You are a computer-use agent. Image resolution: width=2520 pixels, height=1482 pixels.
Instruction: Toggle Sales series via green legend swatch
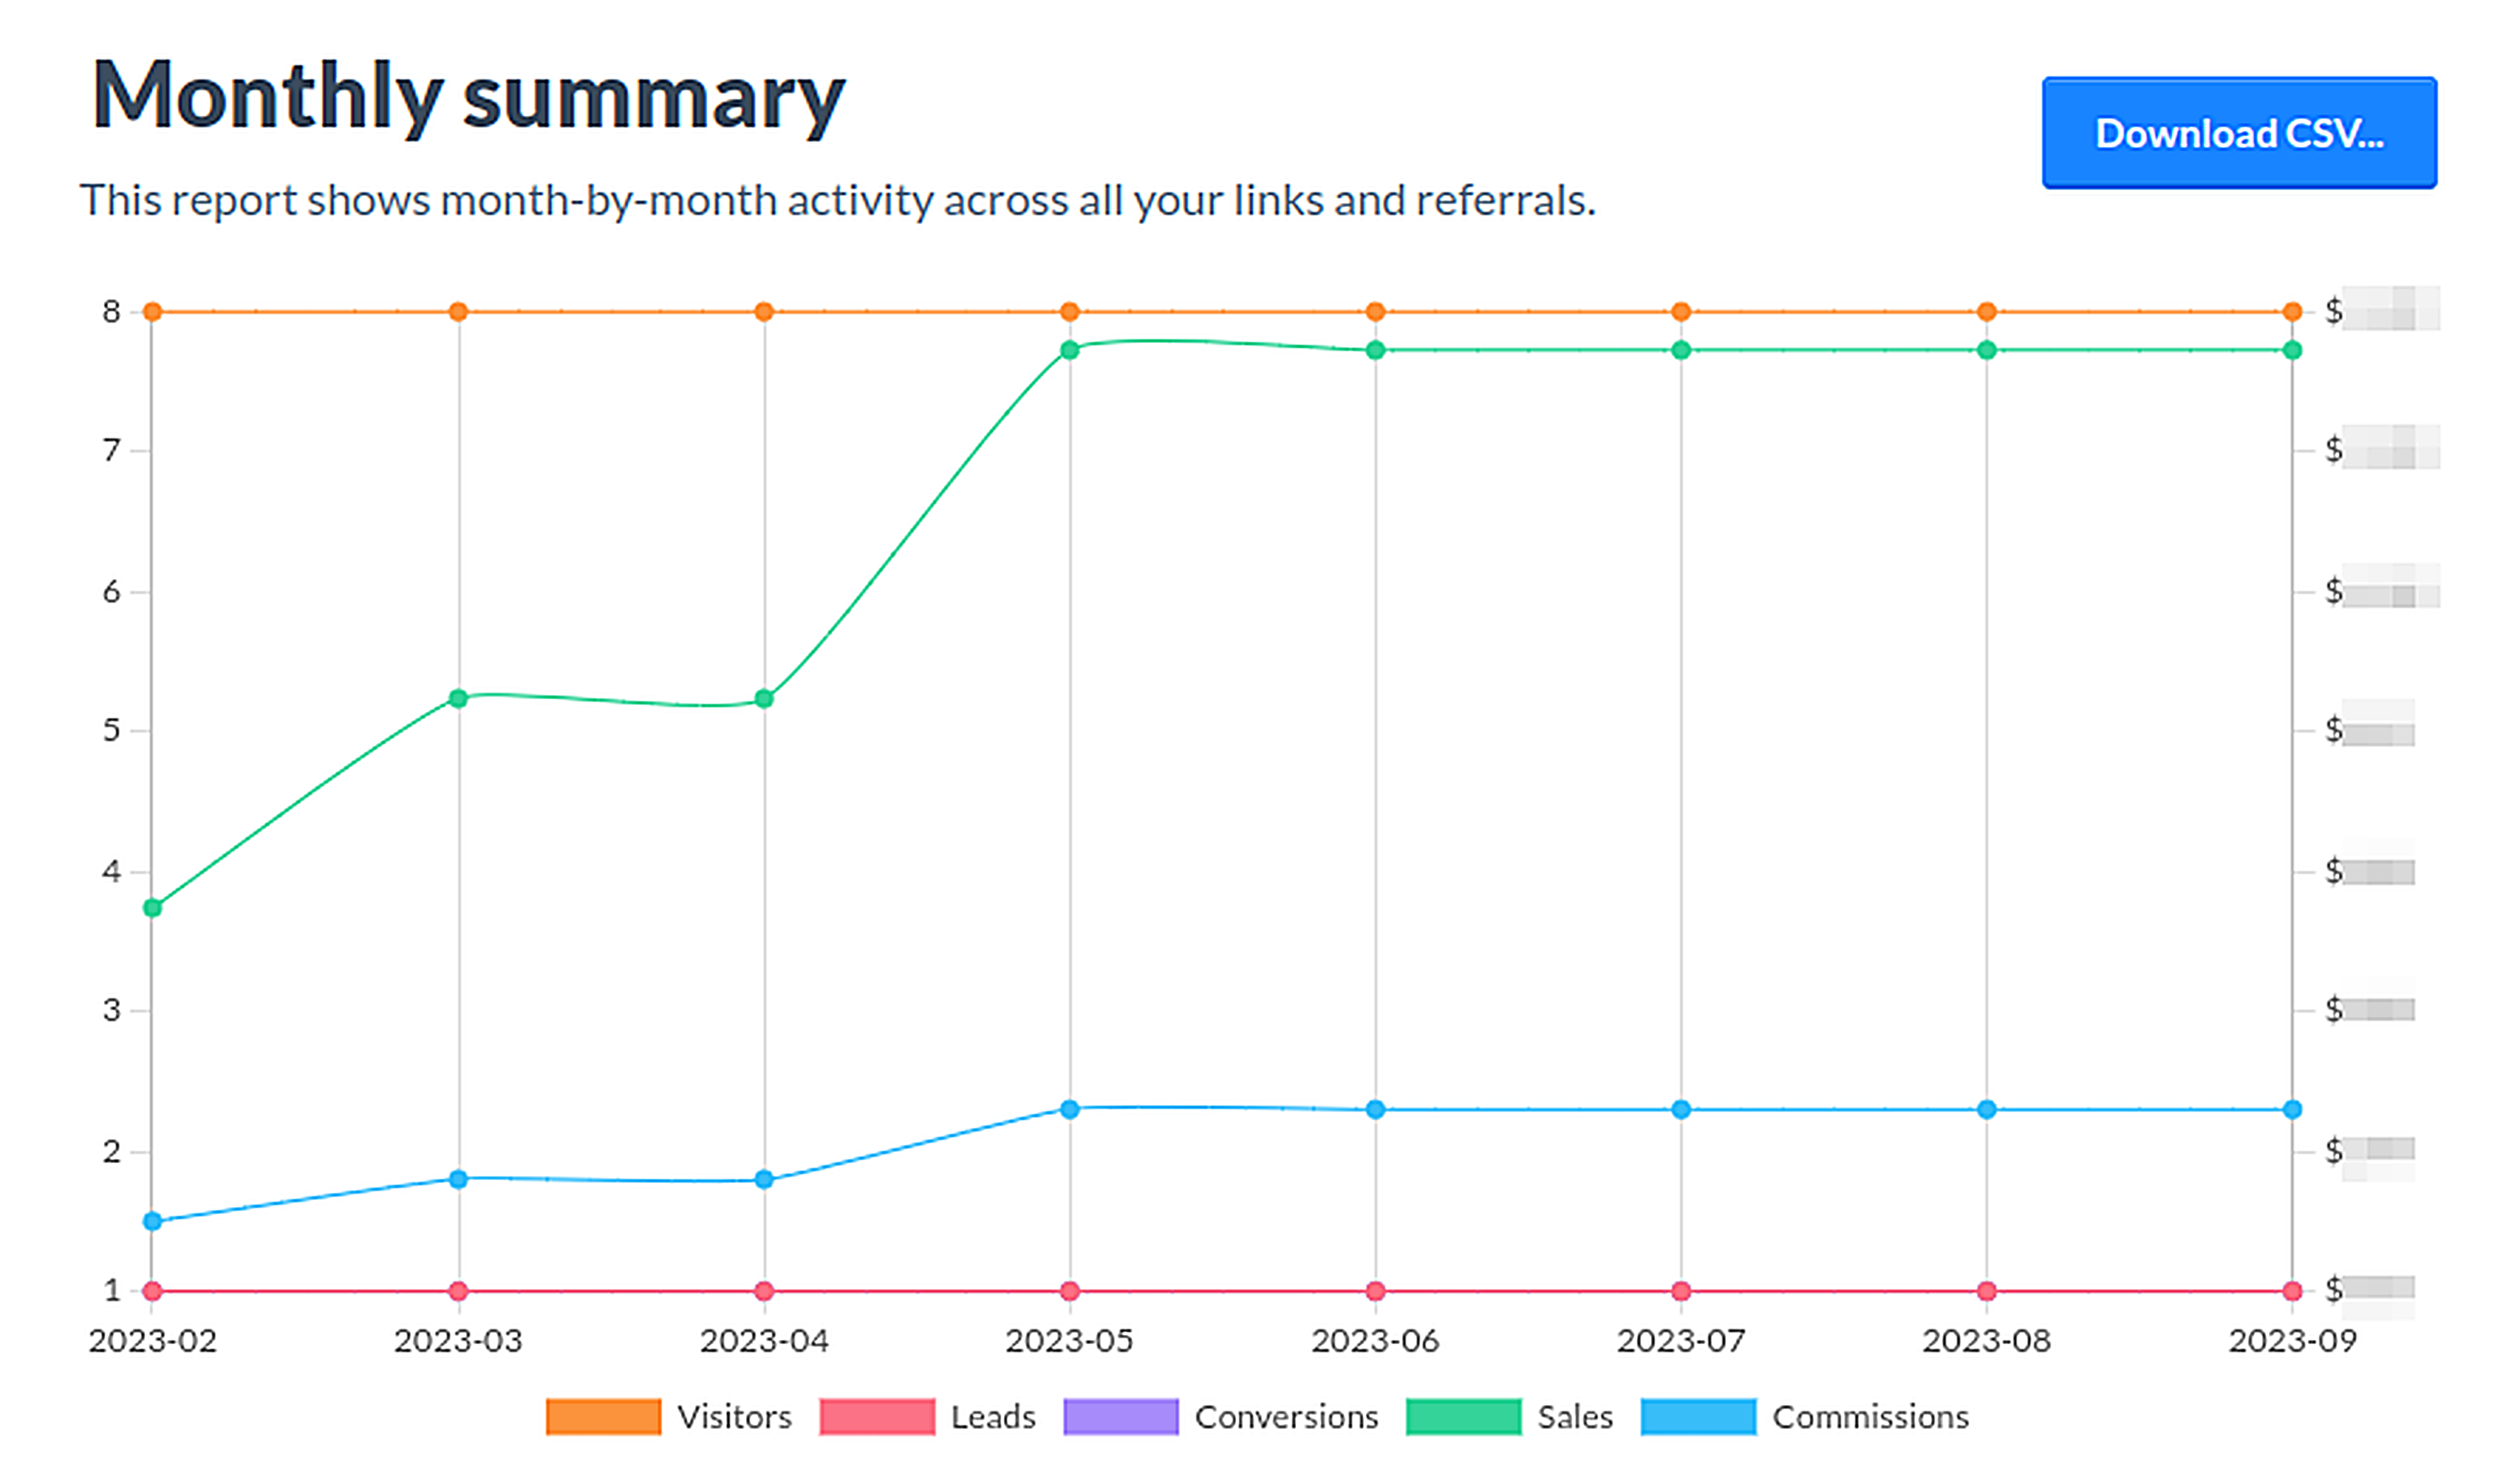1463,1417
